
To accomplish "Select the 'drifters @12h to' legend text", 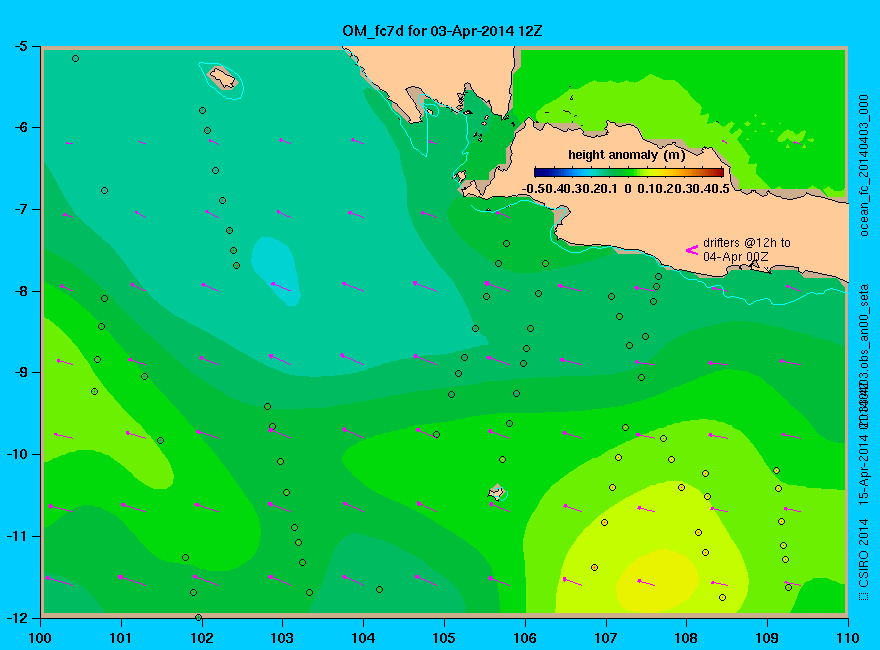I will [x=746, y=242].
